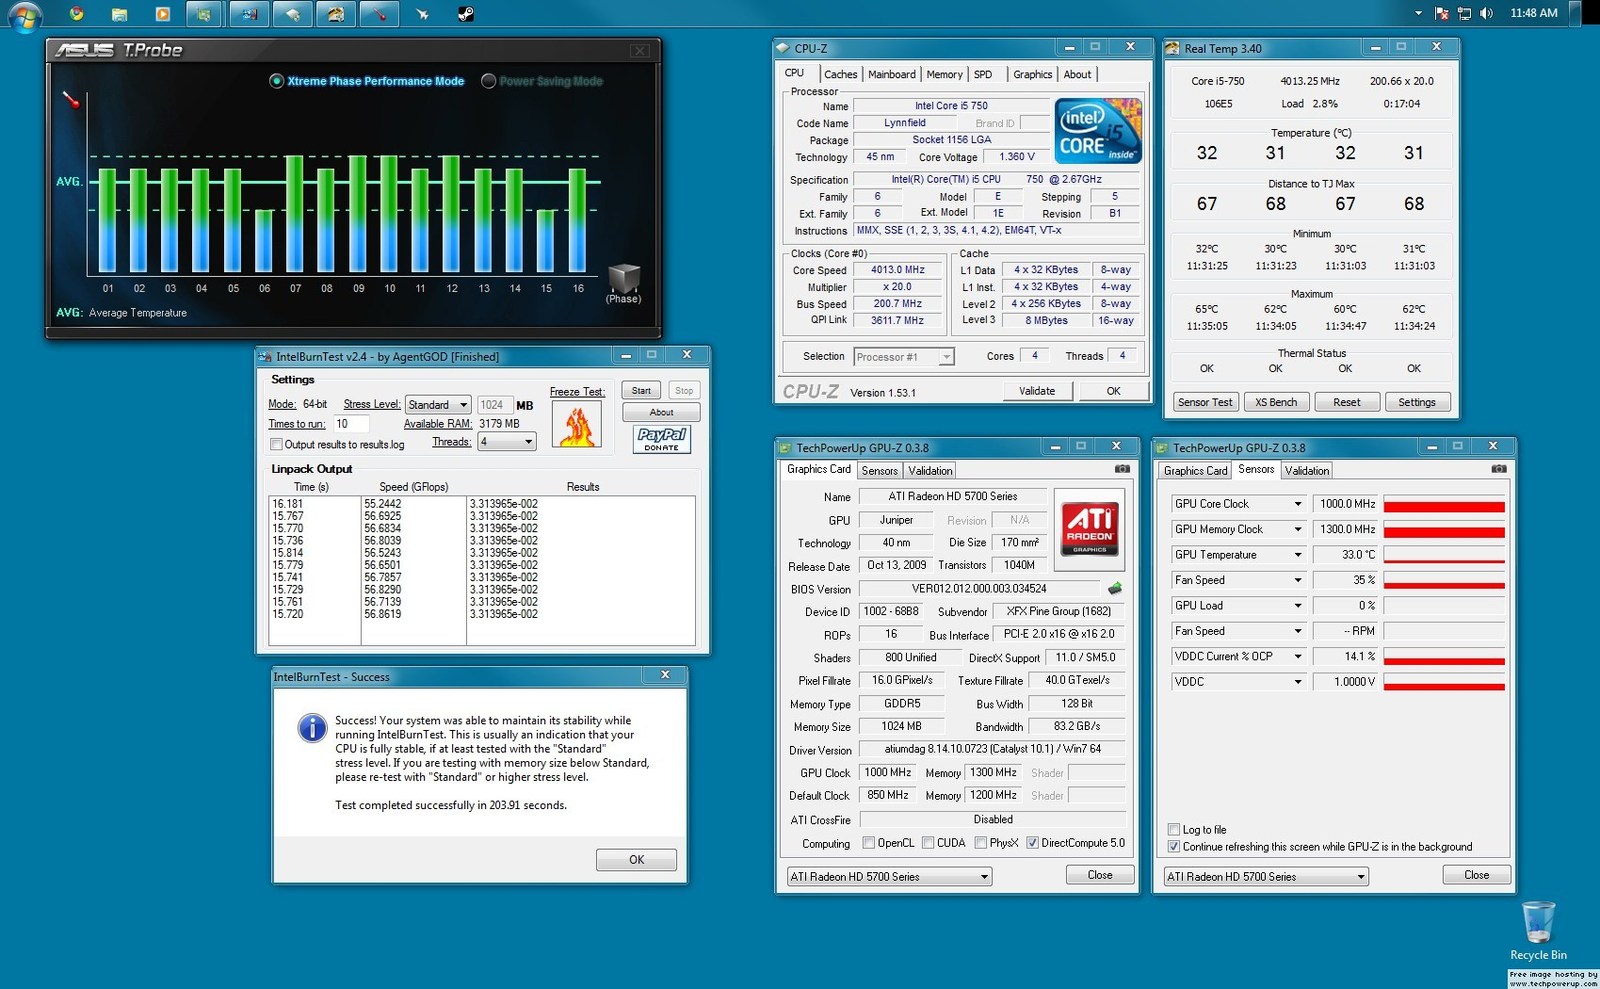
Task: Toggle the DirectCompute 5.0 checkbox
Action: click(x=1032, y=843)
